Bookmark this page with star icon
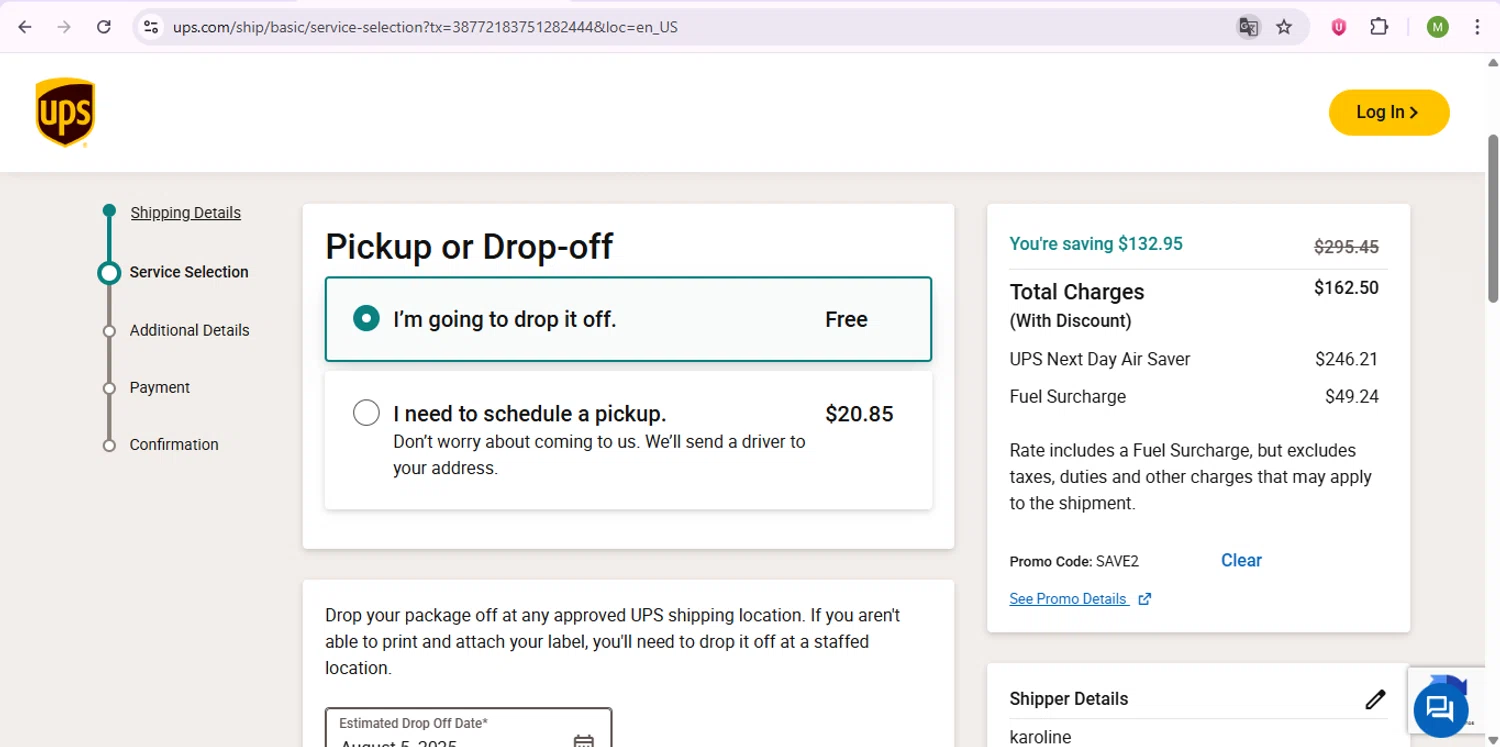The image size is (1500, 747). tap(1284, 27)
